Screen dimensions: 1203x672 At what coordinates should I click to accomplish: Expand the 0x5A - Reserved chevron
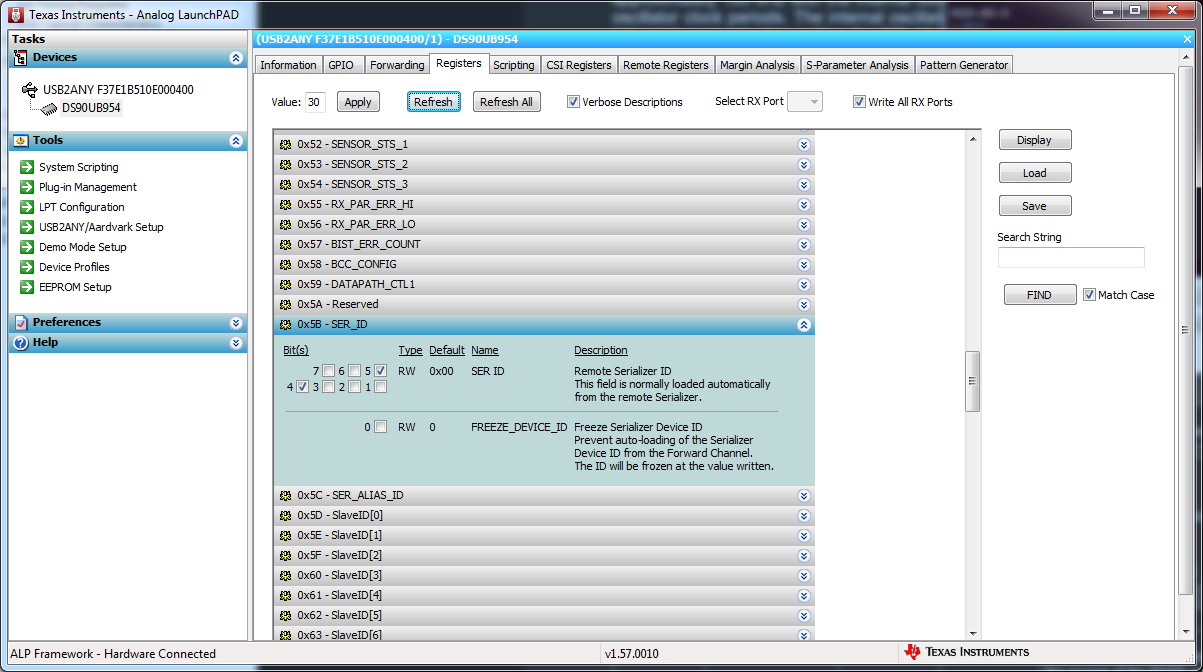(x=803, y=304)
